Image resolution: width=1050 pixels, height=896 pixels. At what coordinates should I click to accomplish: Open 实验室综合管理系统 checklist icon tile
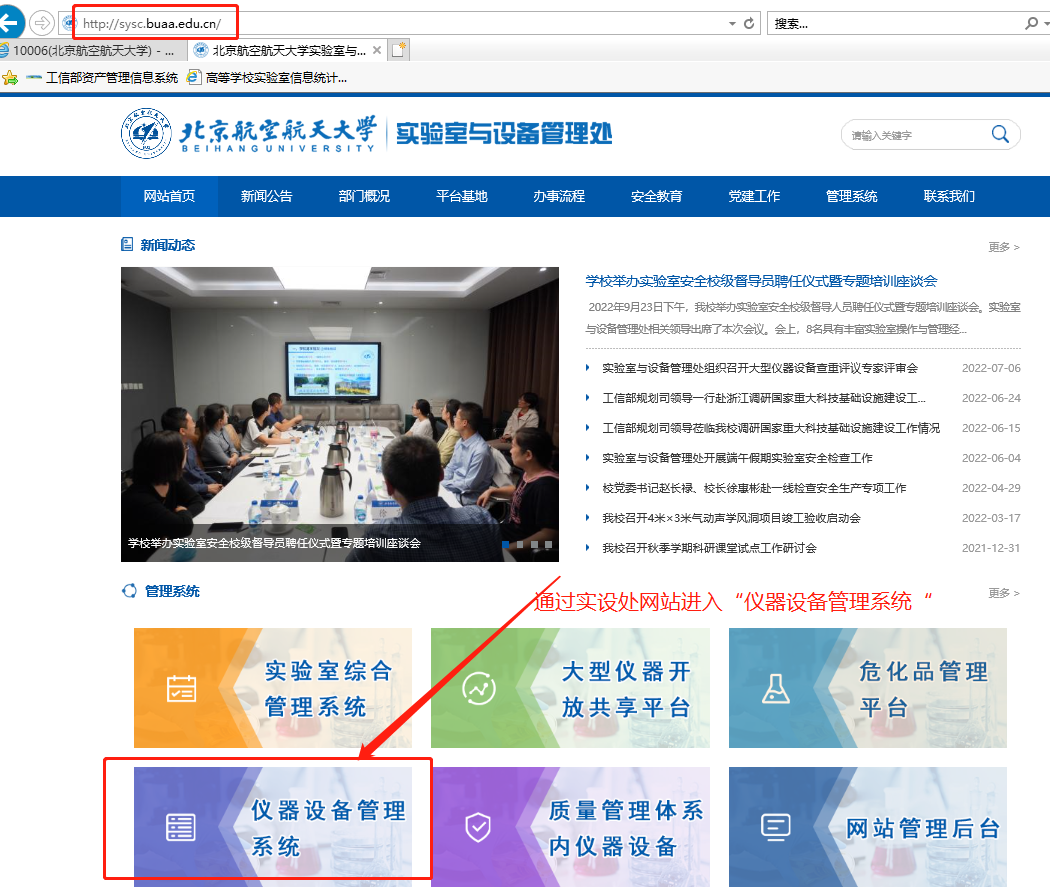pos(182,689)
